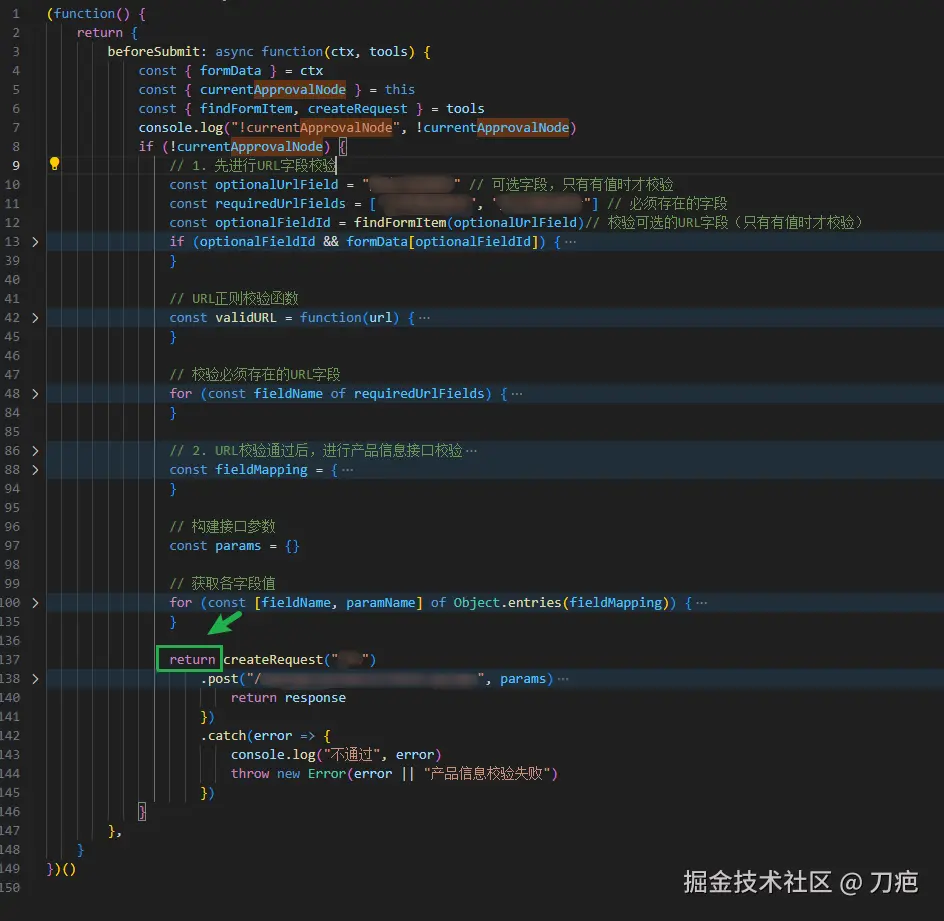Click the highlighted closing brace on line 146

(142, 812)
